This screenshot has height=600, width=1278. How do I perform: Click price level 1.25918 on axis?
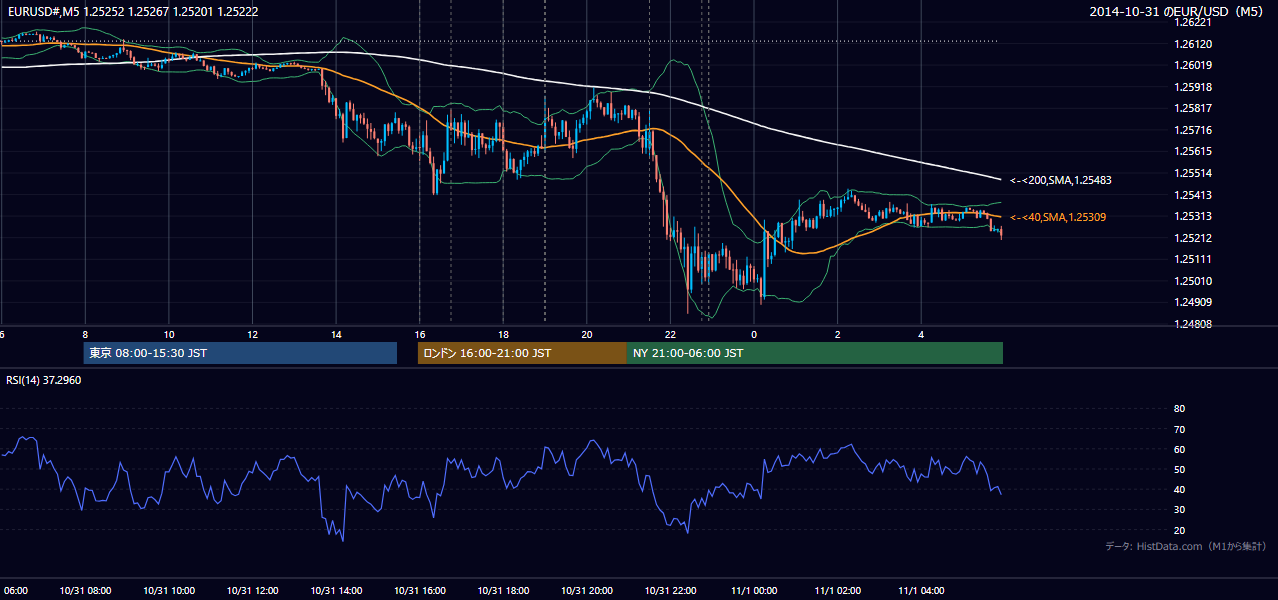(1193, 87)
